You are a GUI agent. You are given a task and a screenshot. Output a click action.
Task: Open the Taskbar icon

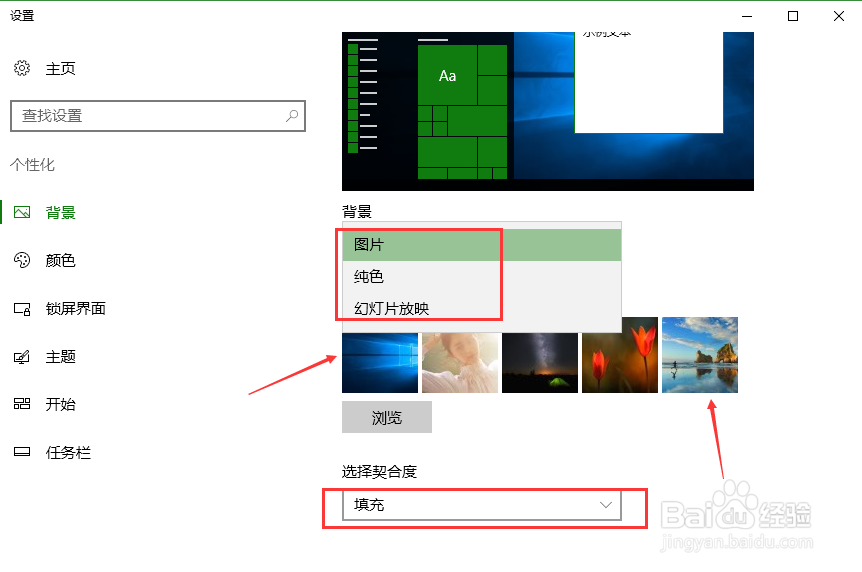pyautogui.click(x=22, y=452)
